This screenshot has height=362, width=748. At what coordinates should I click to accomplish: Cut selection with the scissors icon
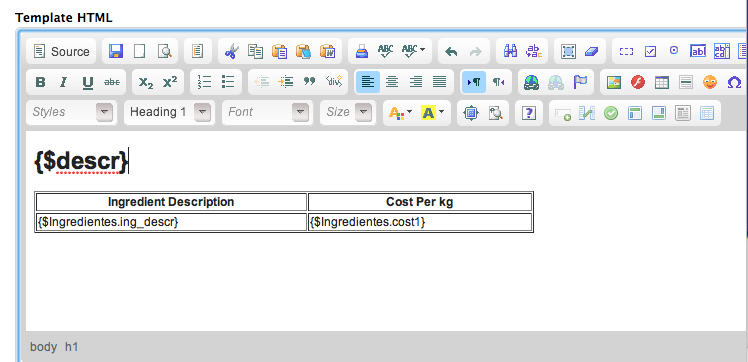(x=231, y=51)
